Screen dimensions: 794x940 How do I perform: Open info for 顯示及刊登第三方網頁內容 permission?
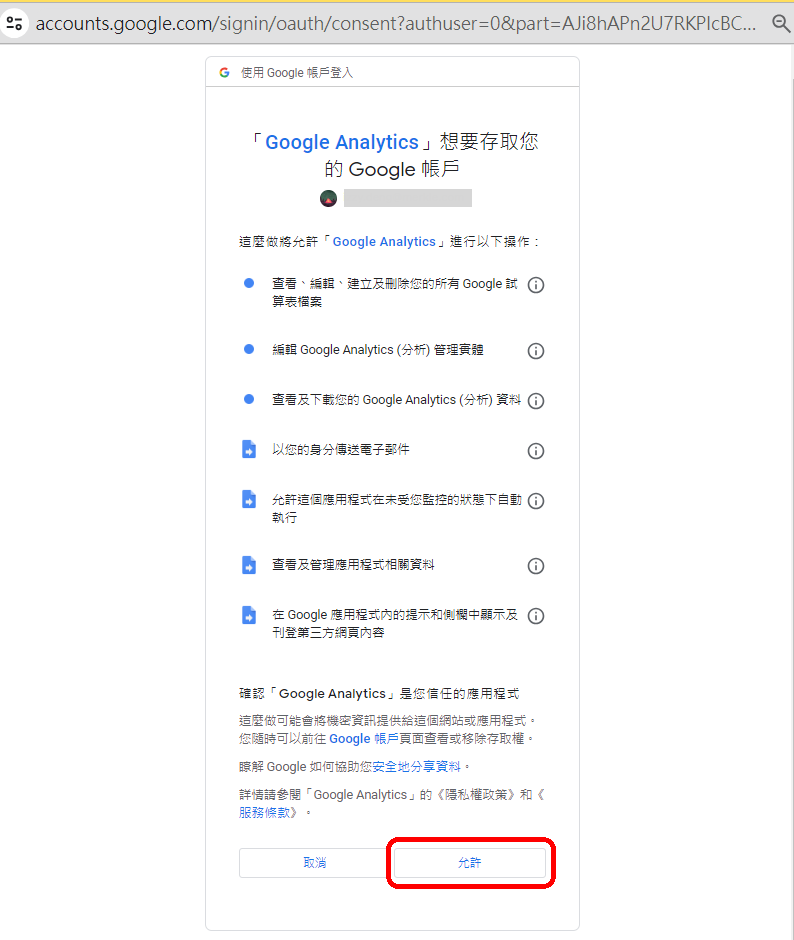[536, 616]
